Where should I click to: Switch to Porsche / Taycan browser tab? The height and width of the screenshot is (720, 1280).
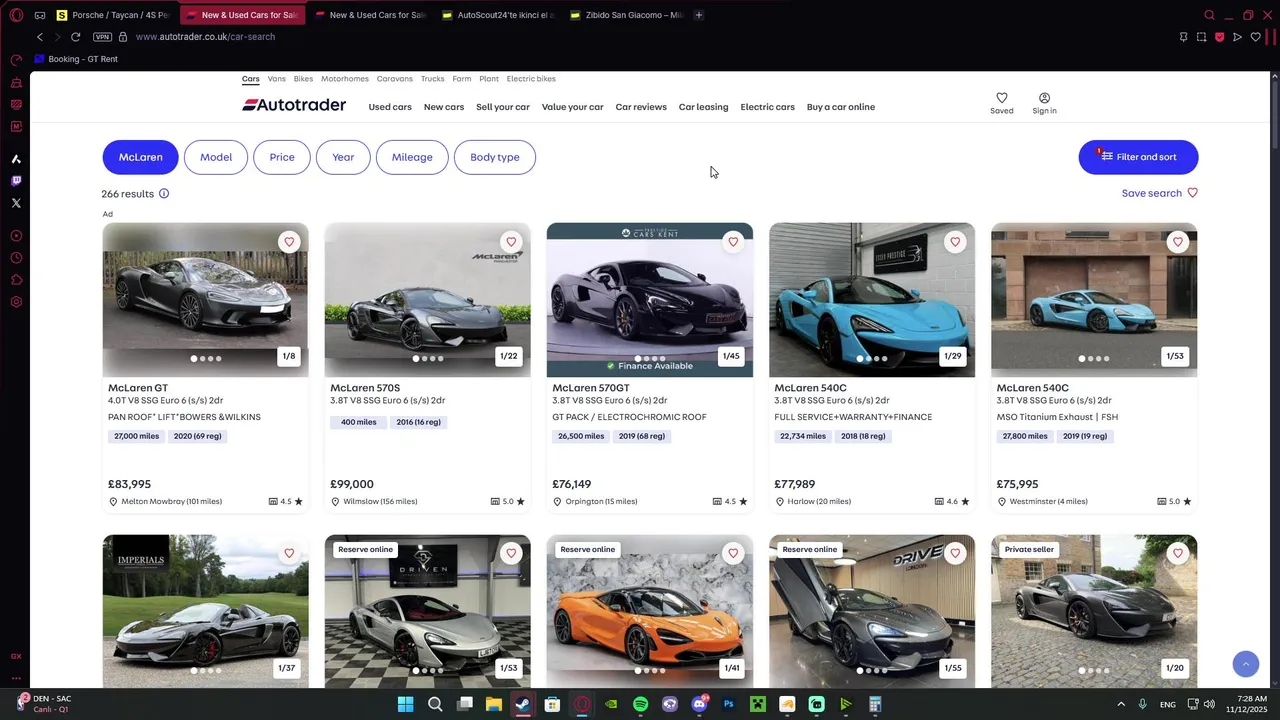(x=112, y=15)
